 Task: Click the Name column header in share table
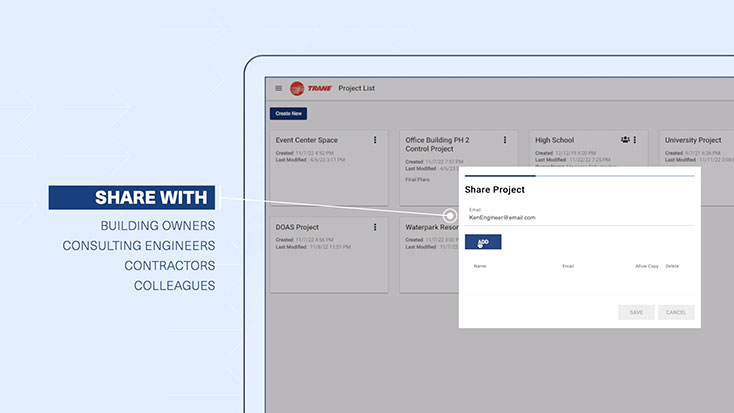pyautogui.click(x=480, y=266)
